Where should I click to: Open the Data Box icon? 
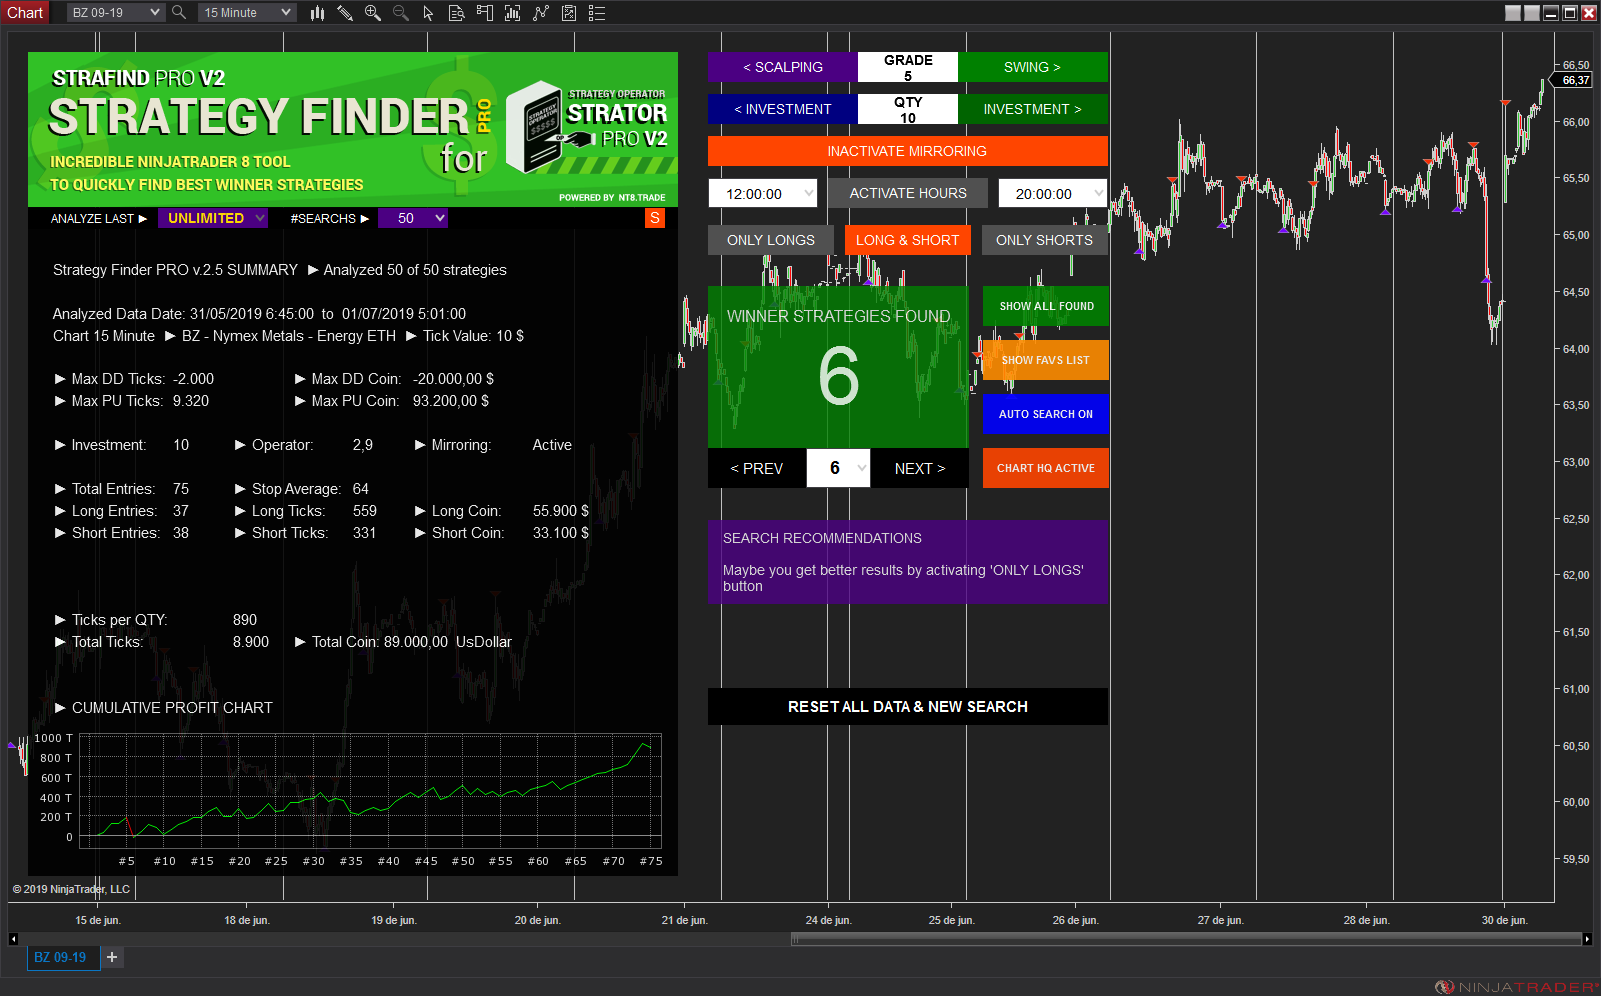pos(456,13)
